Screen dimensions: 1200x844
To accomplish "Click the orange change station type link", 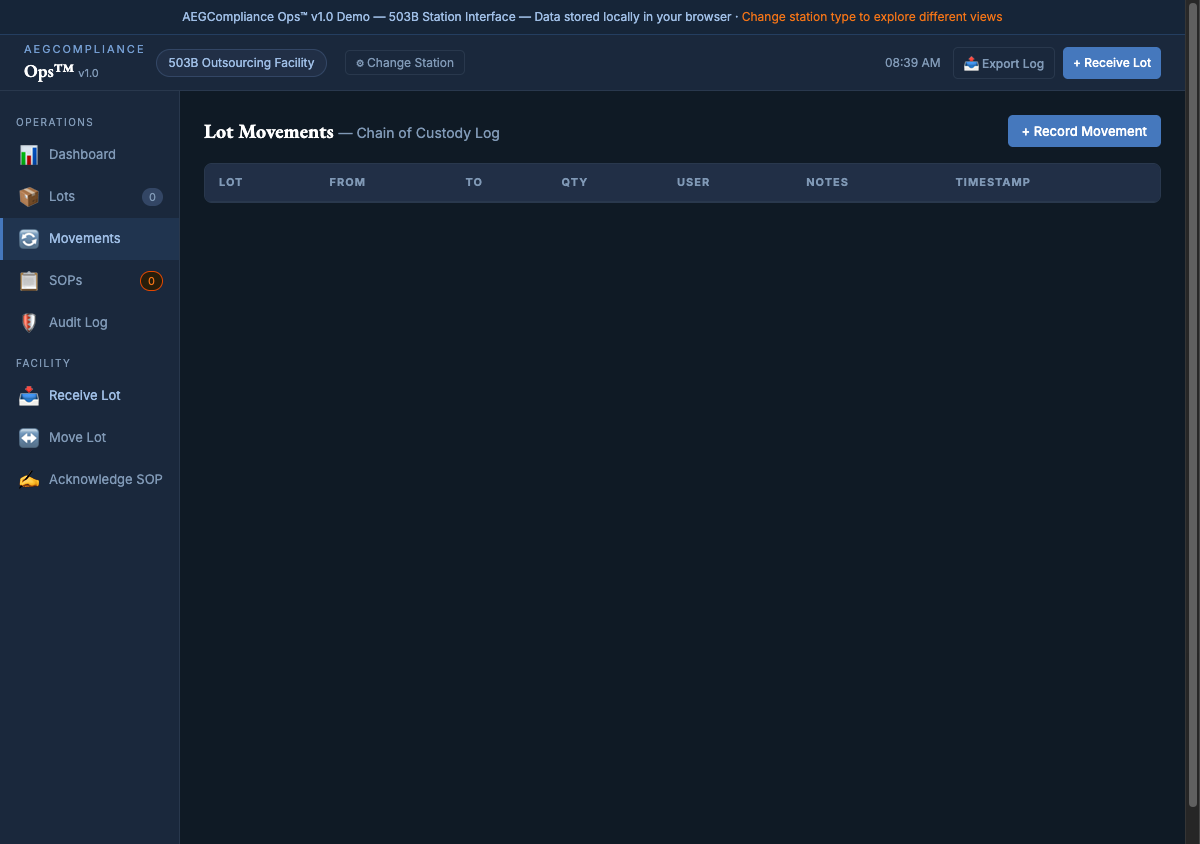I will (871, 17).
